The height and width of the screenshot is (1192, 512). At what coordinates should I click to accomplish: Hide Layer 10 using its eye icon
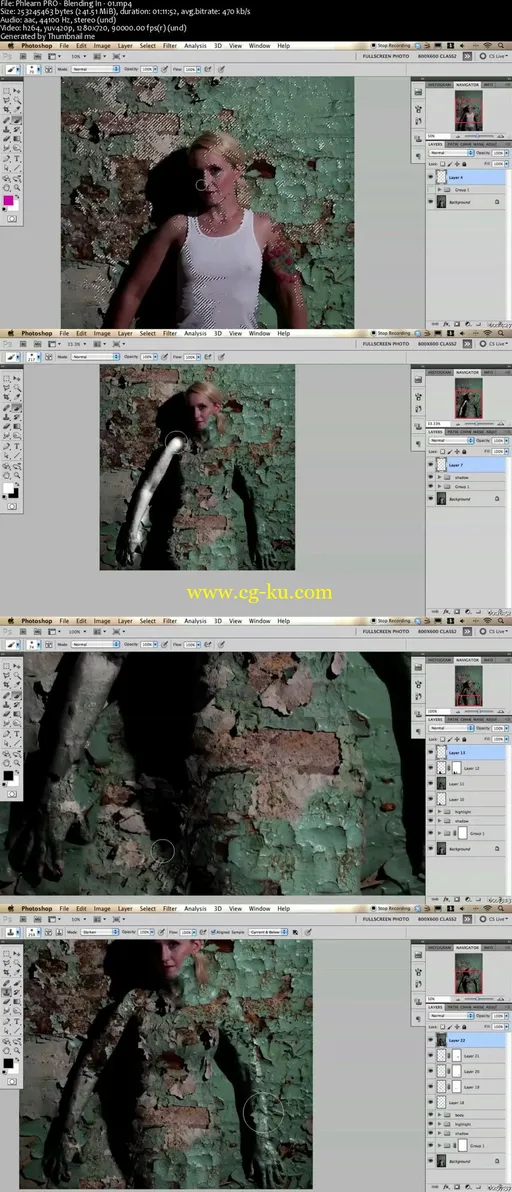pos(431,798)
